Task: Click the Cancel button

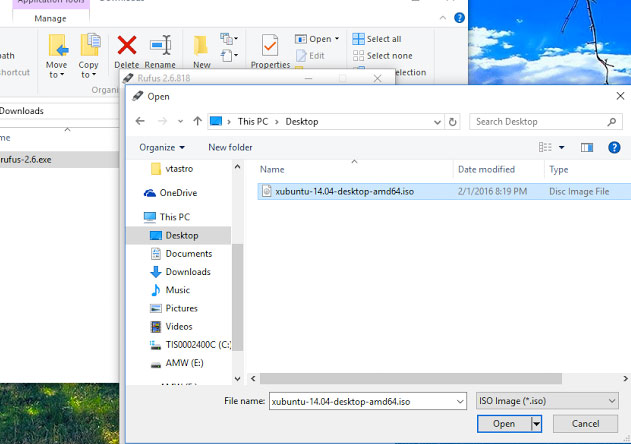Action: pyautogui.click(x=586, y=424)
